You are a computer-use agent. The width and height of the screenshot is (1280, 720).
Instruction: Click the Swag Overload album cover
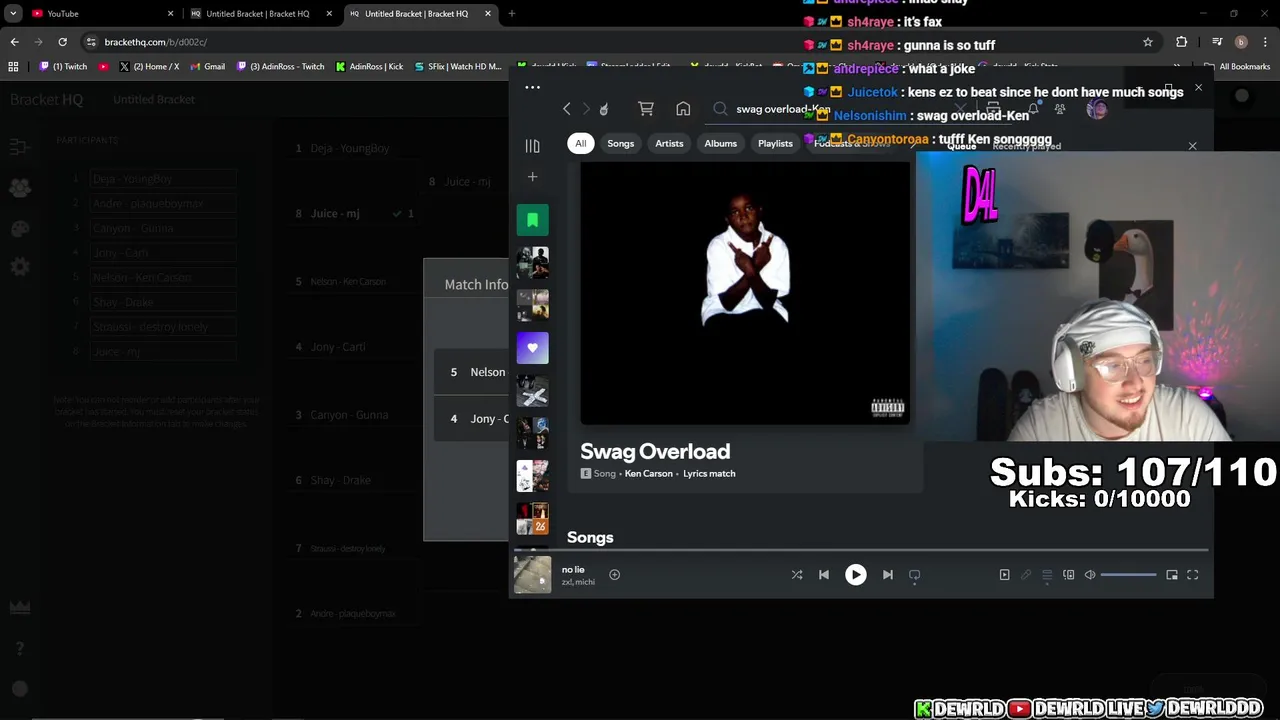pos(745,293)
